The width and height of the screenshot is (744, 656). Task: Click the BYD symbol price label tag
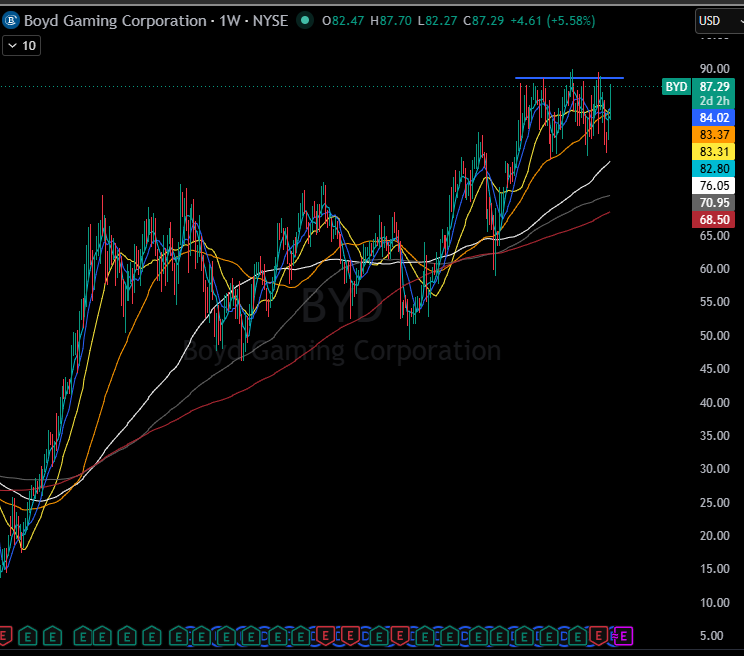[x=676, y=87]
